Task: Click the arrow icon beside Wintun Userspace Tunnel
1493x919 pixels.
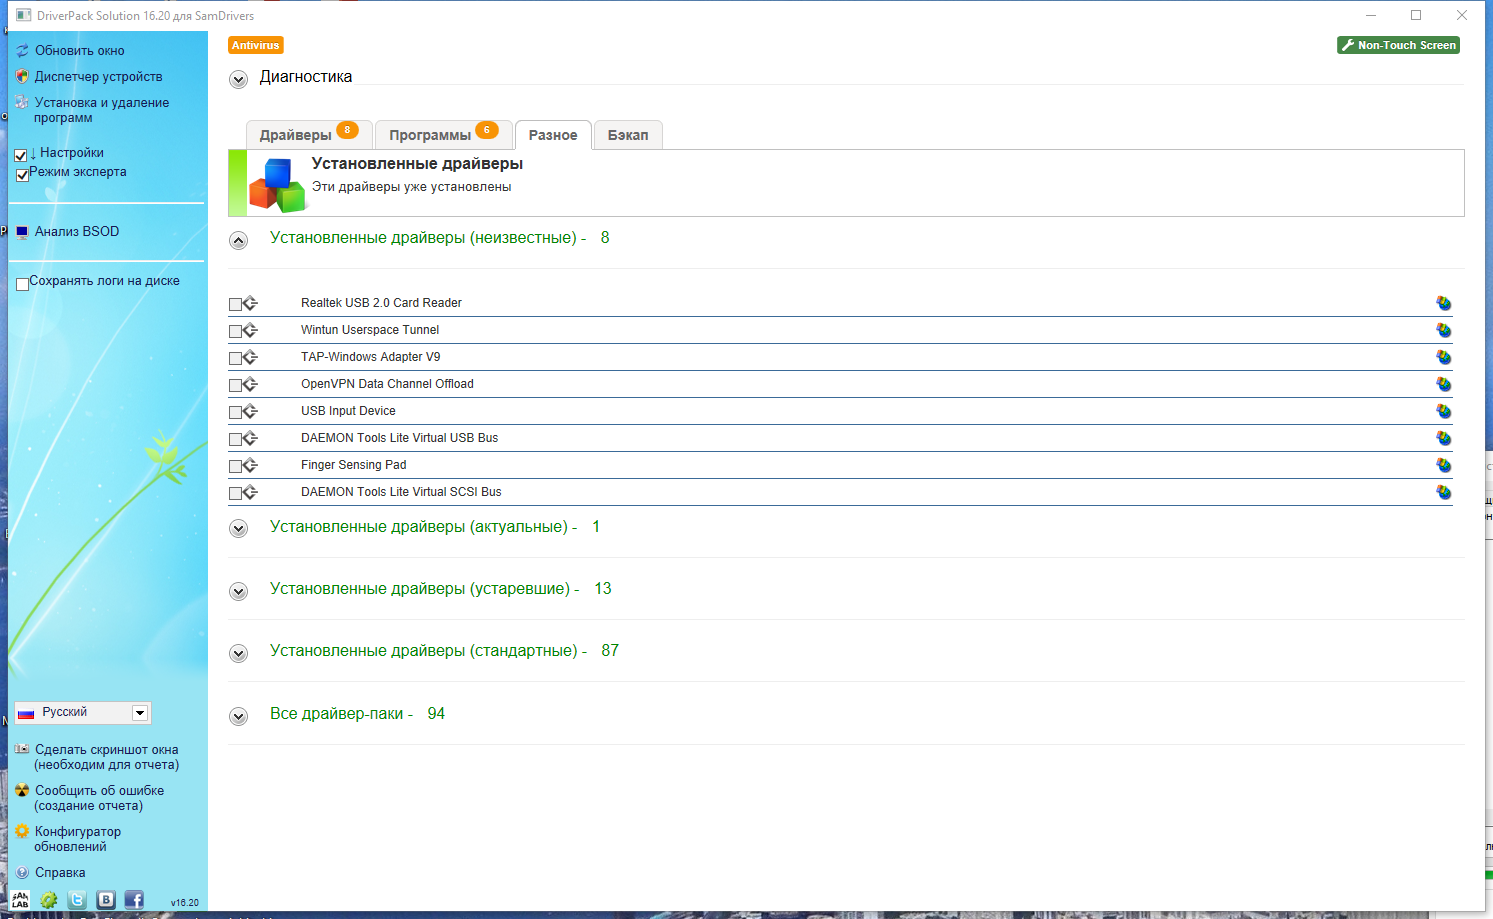Action: coord(250,330)
